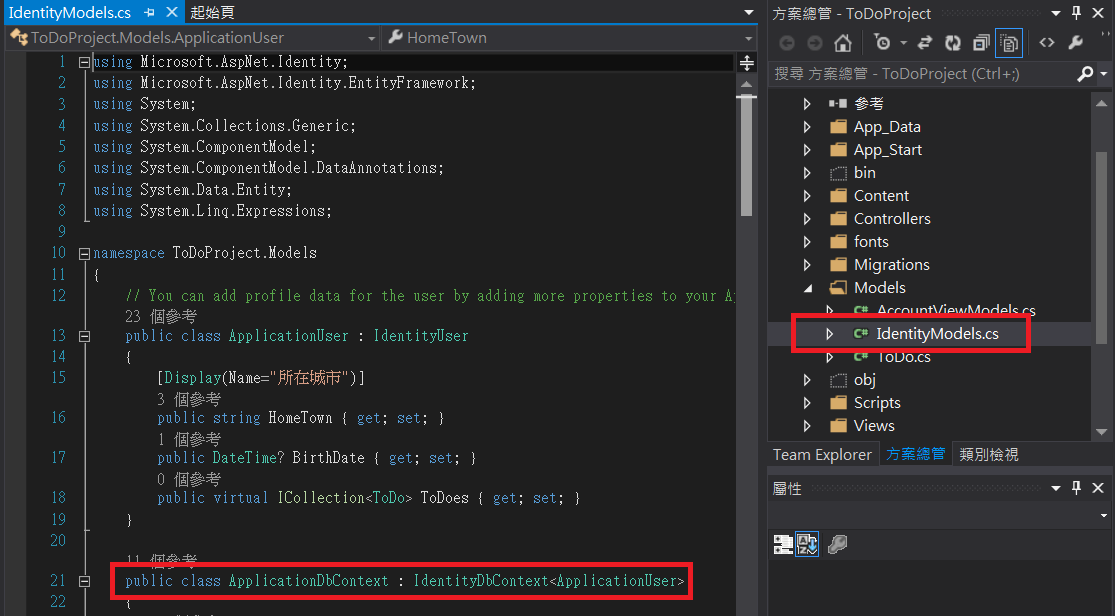1115x616 pixels.
Task: Click the Property Pages wrench icon in Properties
Action: tap(838, 545)
